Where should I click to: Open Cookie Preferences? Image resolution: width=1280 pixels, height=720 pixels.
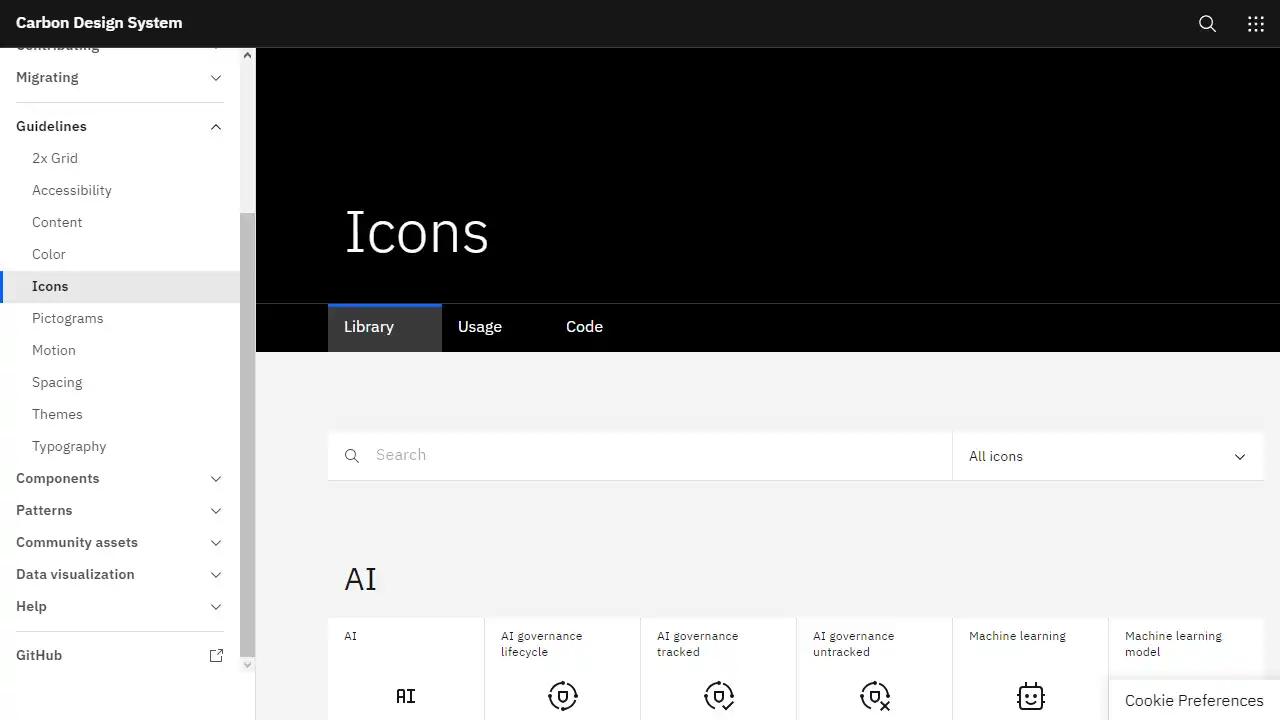click(1194, 700)
